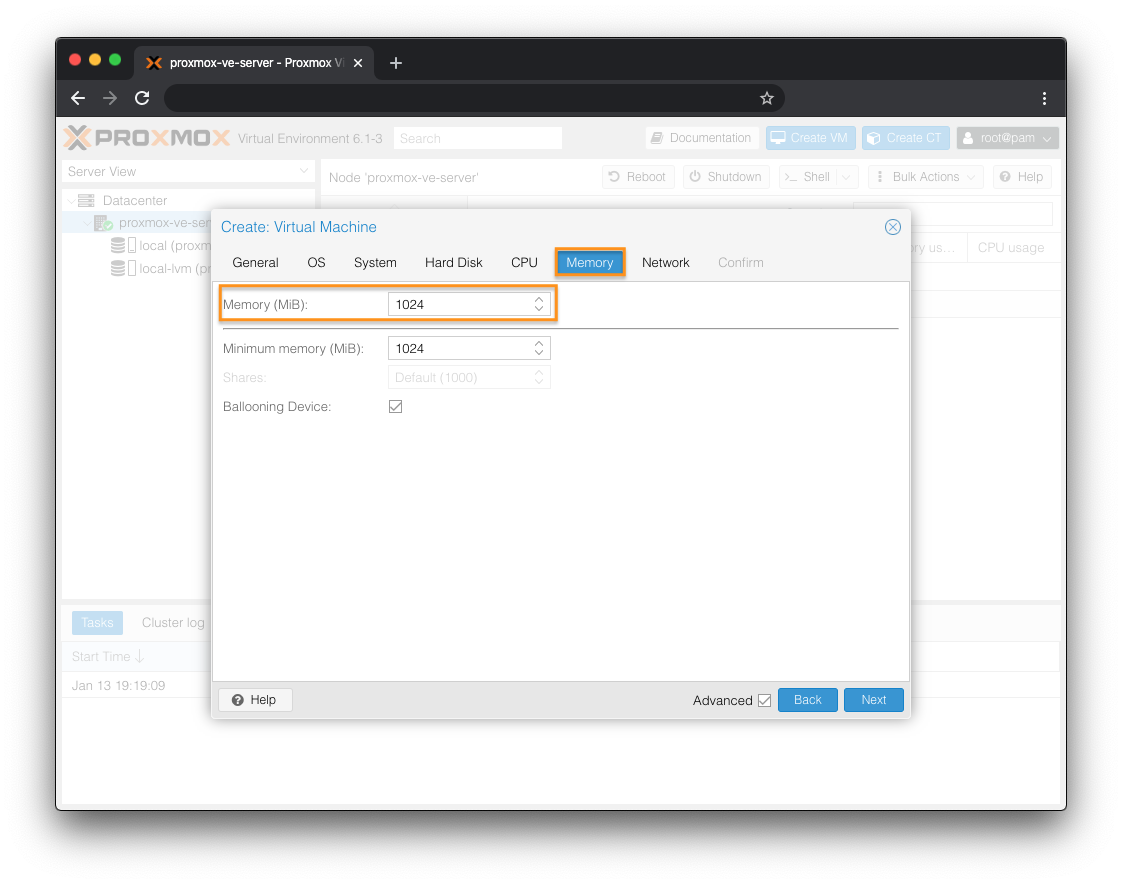Open the Documentation button
This screenshot has width=1122, height=884.
[x=702, y=138]
